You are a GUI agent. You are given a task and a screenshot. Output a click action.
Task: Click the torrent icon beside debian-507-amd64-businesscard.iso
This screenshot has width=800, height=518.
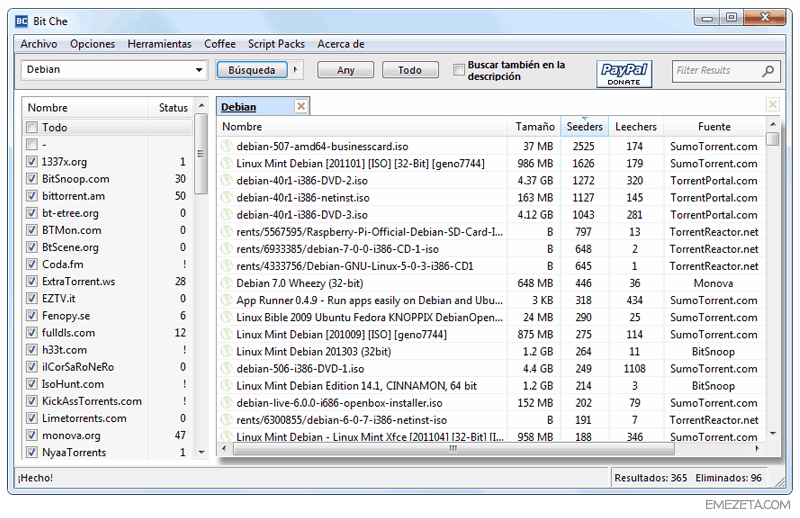point(227,146)
